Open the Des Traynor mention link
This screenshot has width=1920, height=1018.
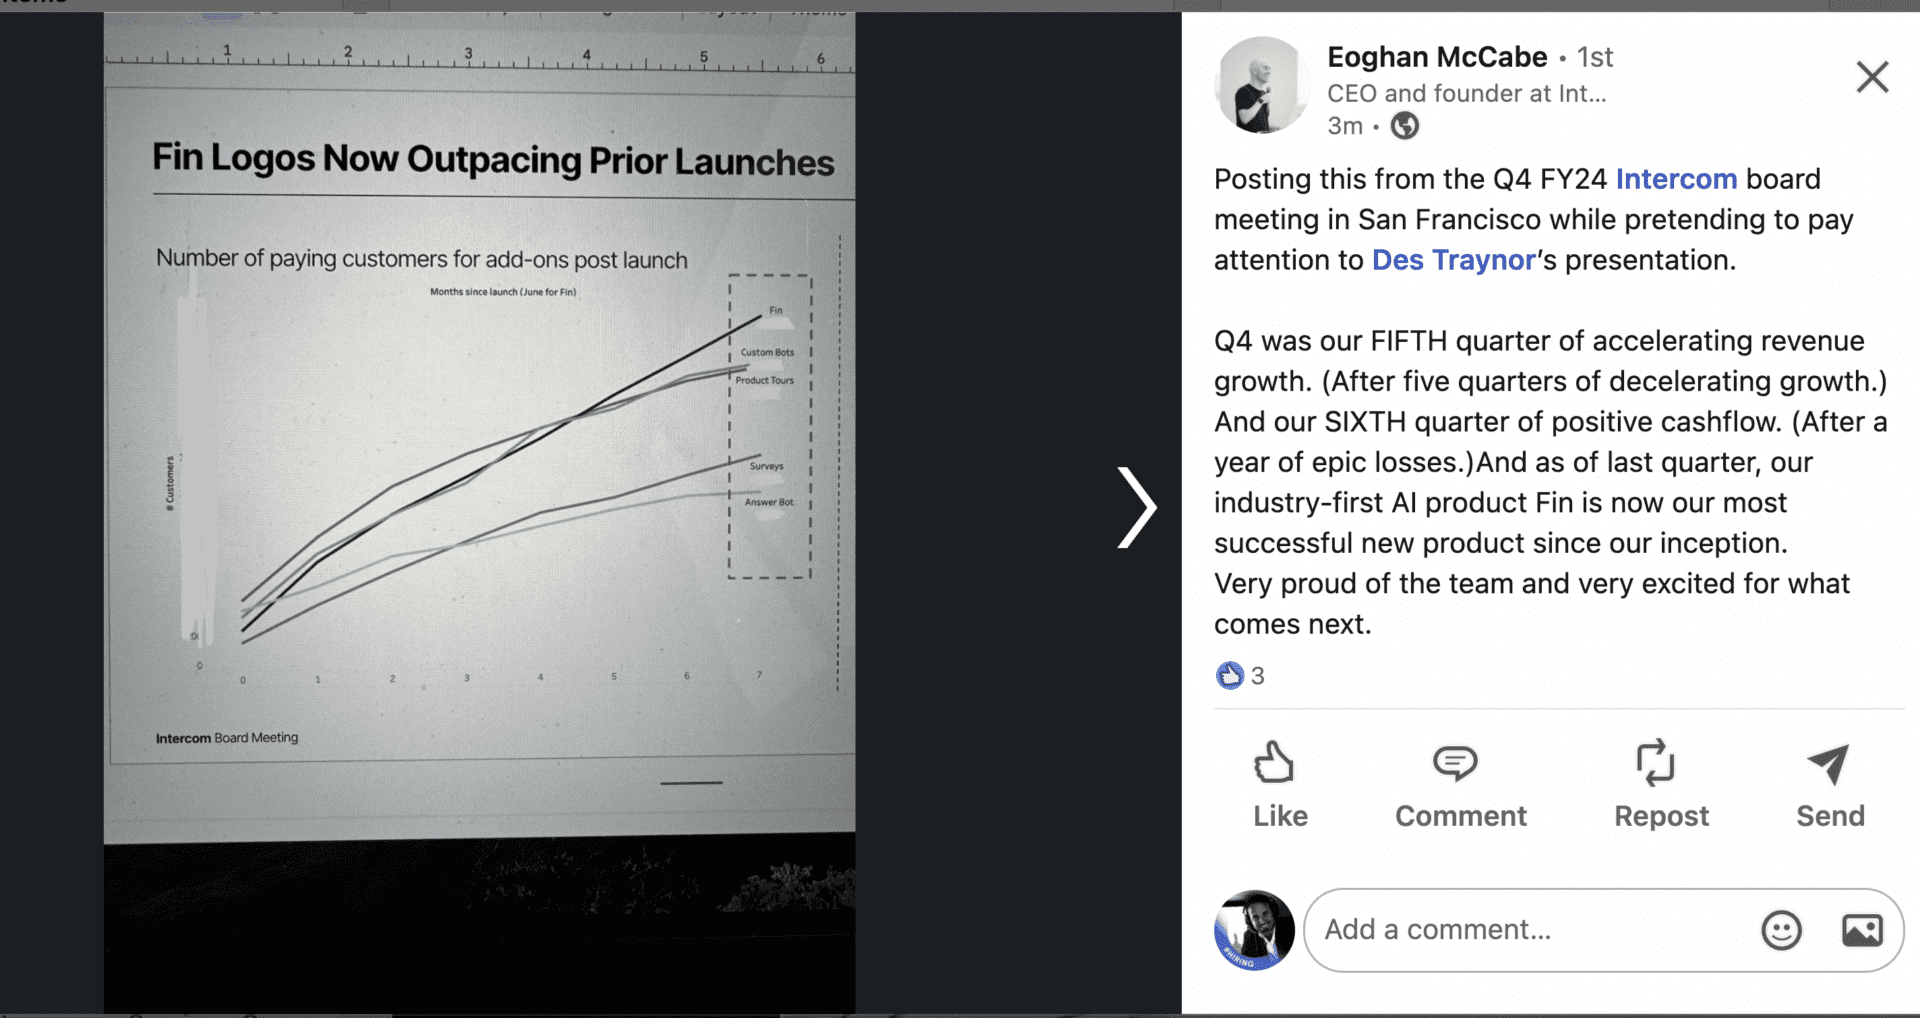pyautogui.click(x=1453, y=260)
